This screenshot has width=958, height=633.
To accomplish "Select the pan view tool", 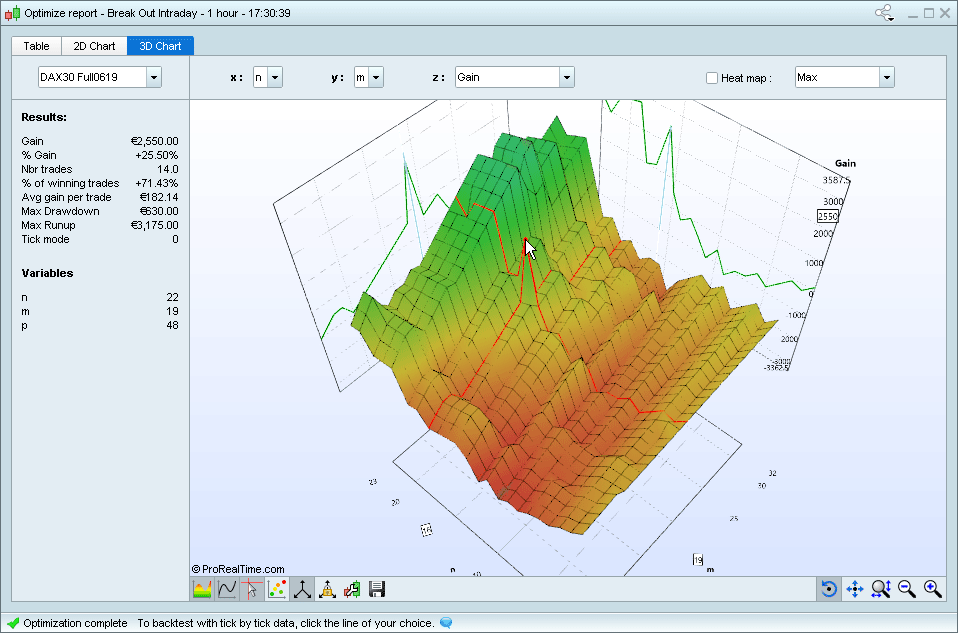I will (x=855, y=589).
